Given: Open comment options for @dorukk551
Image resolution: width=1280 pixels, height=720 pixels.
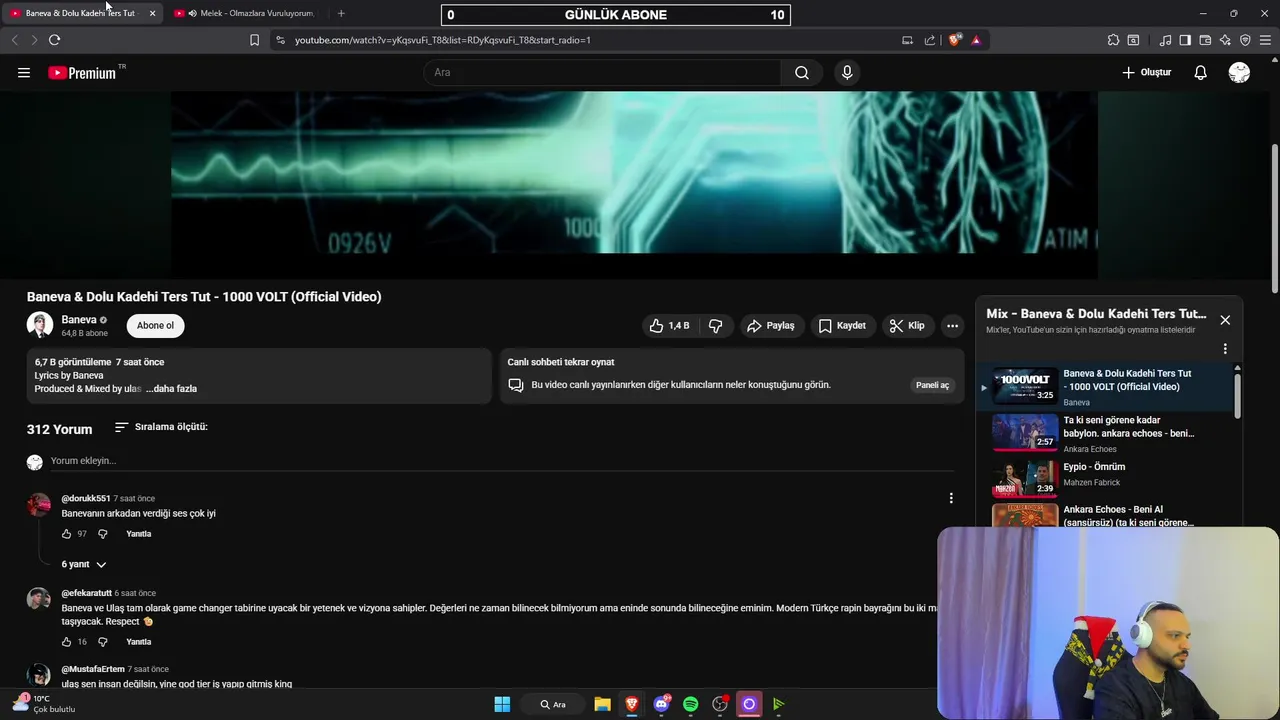Looking at the screenshot, I should point(951,498).
